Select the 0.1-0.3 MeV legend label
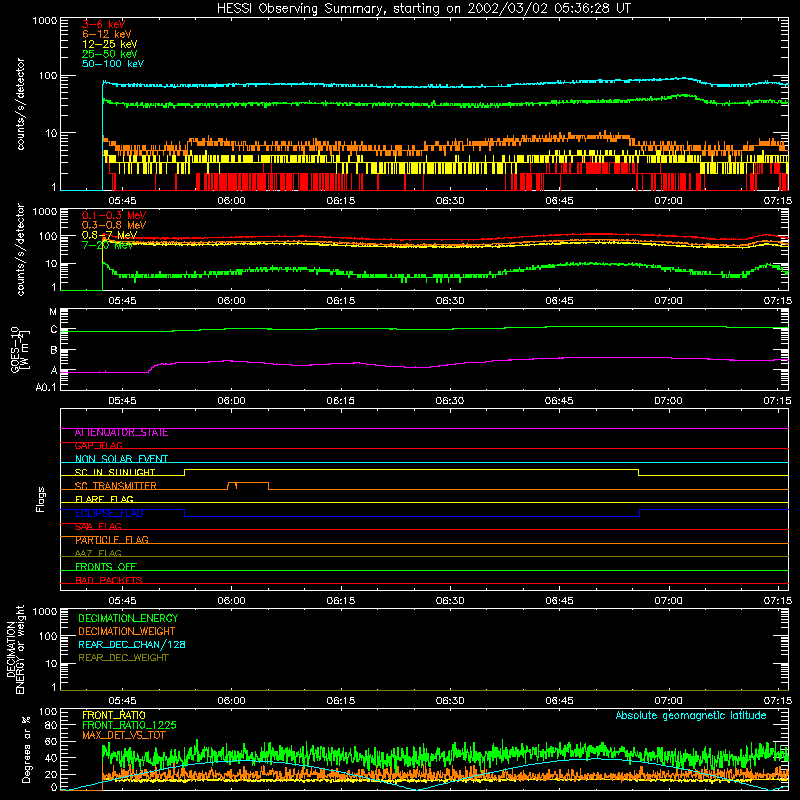 pyautogui.click(x=114, y=215)
